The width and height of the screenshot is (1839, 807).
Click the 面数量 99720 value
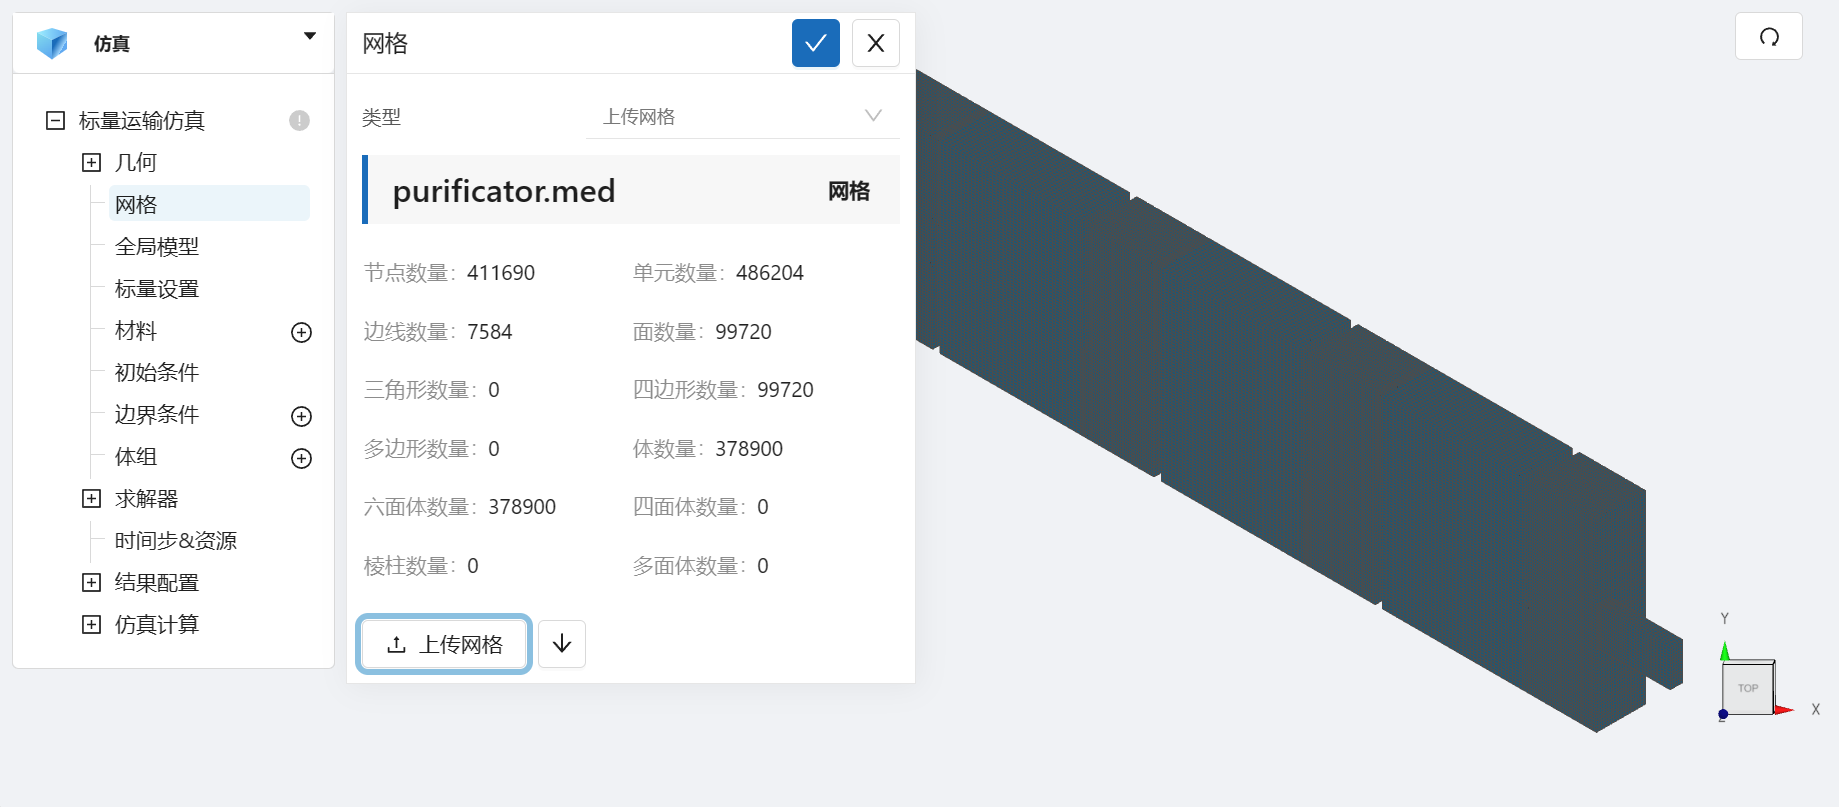743,332
